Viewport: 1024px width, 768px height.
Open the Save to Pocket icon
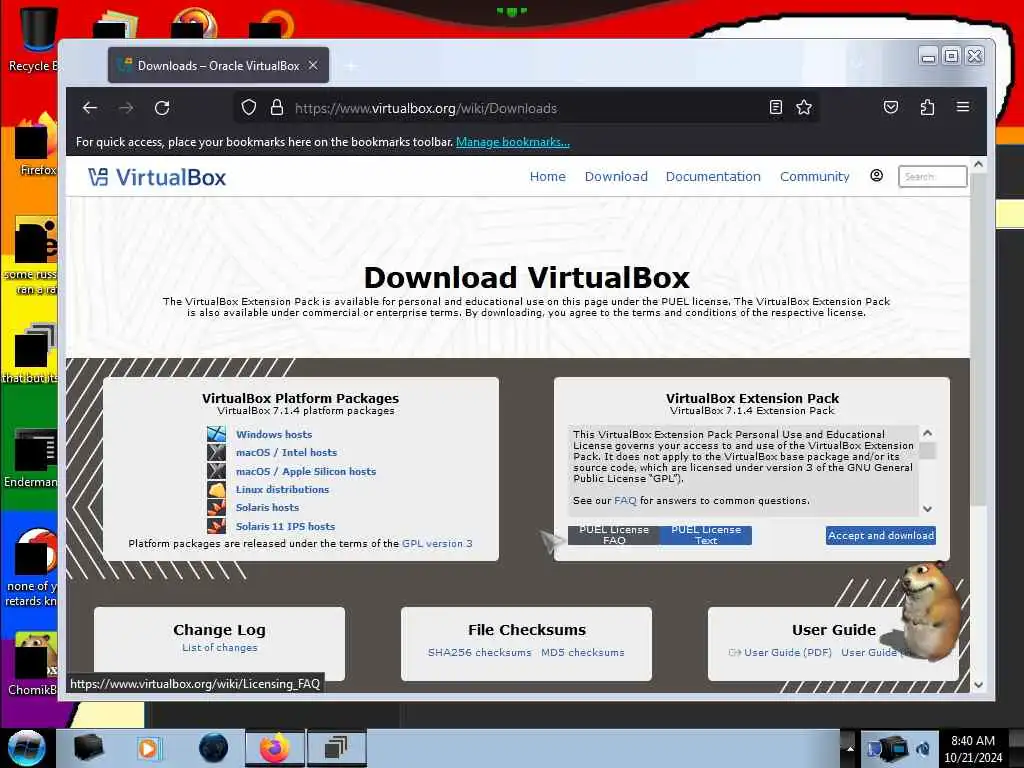891,107
